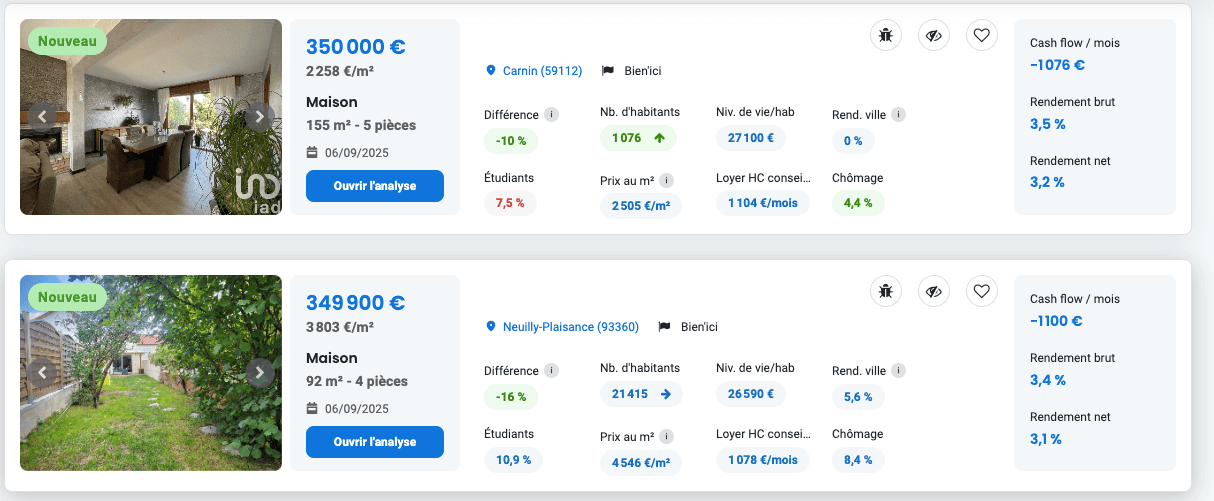Open the analysis for 350 000 € house
1214x501 pixels.
(374, 186)
